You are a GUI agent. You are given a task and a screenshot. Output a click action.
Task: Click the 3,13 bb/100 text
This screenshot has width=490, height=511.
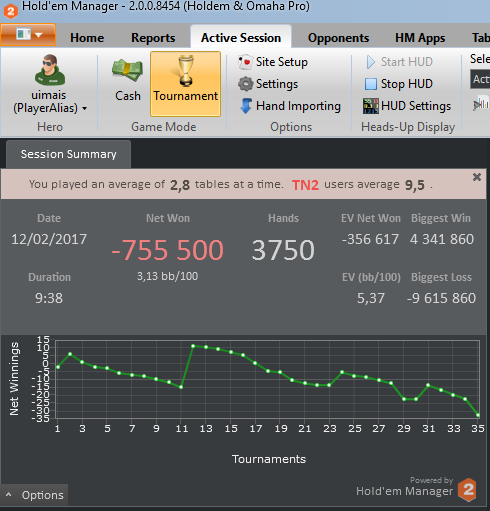click(x=167, y=276)
